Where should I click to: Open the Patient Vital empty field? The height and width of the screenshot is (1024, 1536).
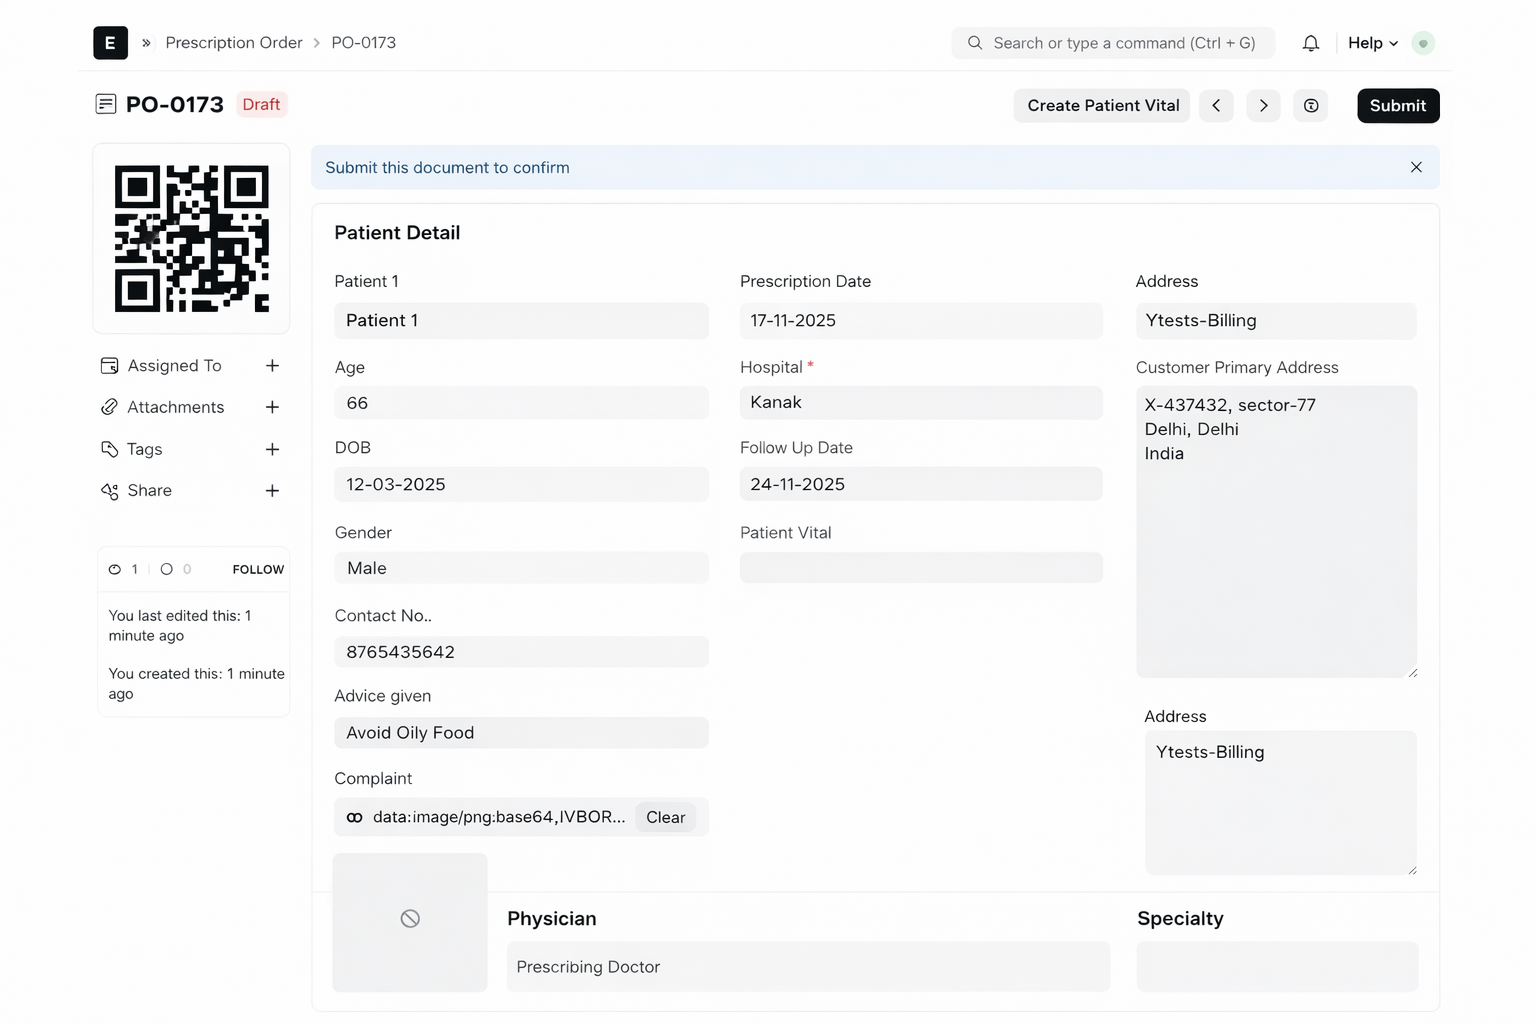tap(921, 568)
